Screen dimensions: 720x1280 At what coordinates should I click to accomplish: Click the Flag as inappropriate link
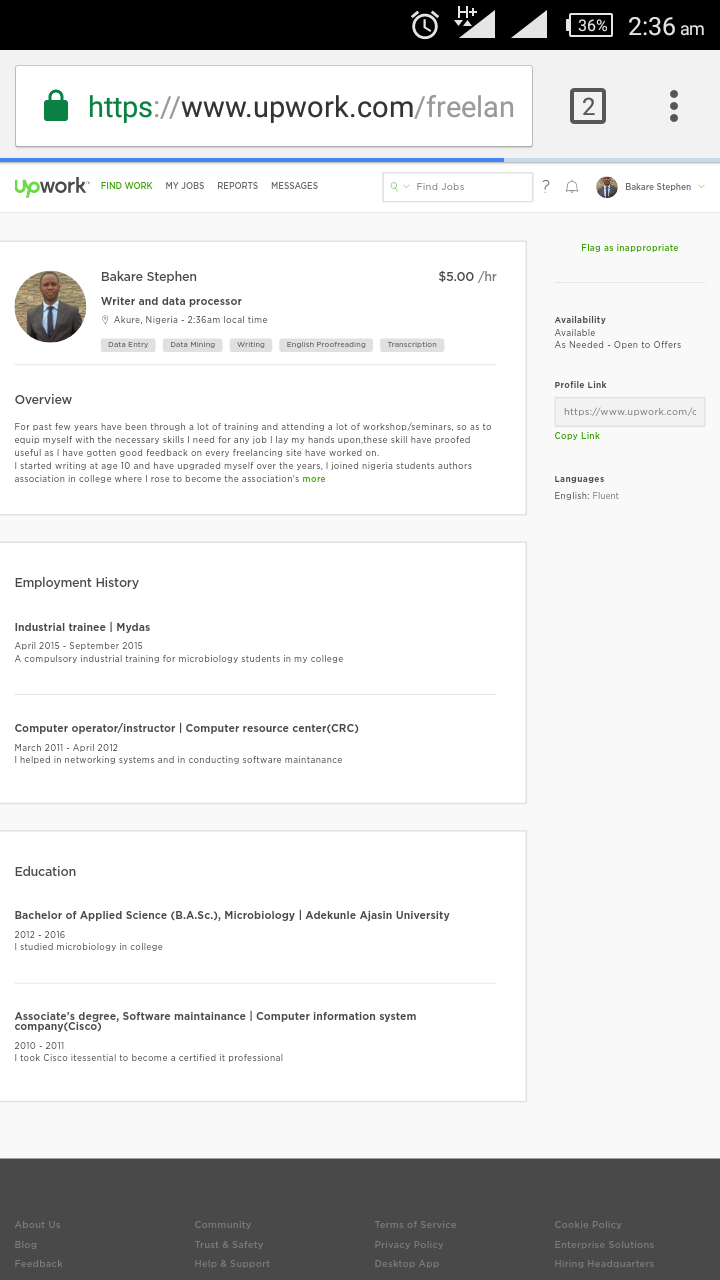[629, 248]
